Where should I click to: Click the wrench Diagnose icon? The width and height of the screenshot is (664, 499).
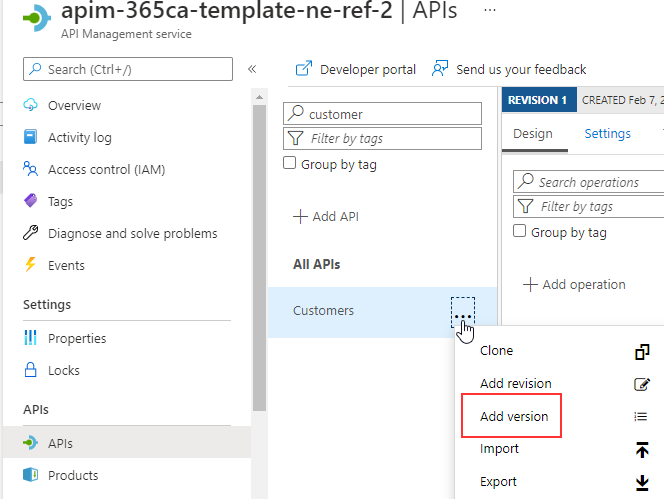(x=30, y=233)
